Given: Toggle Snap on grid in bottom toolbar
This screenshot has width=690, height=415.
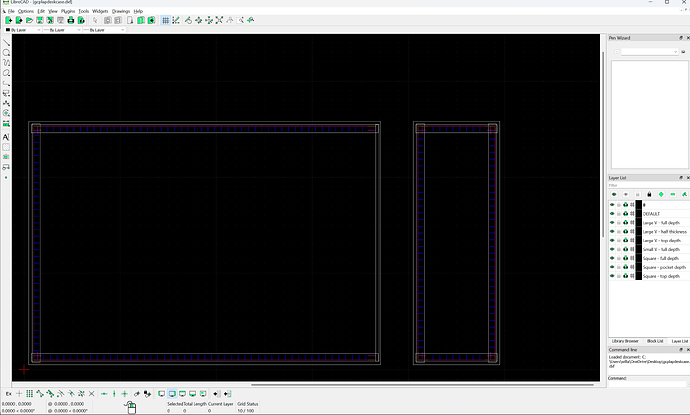Looking at the screenshot, I should point(29,393).
